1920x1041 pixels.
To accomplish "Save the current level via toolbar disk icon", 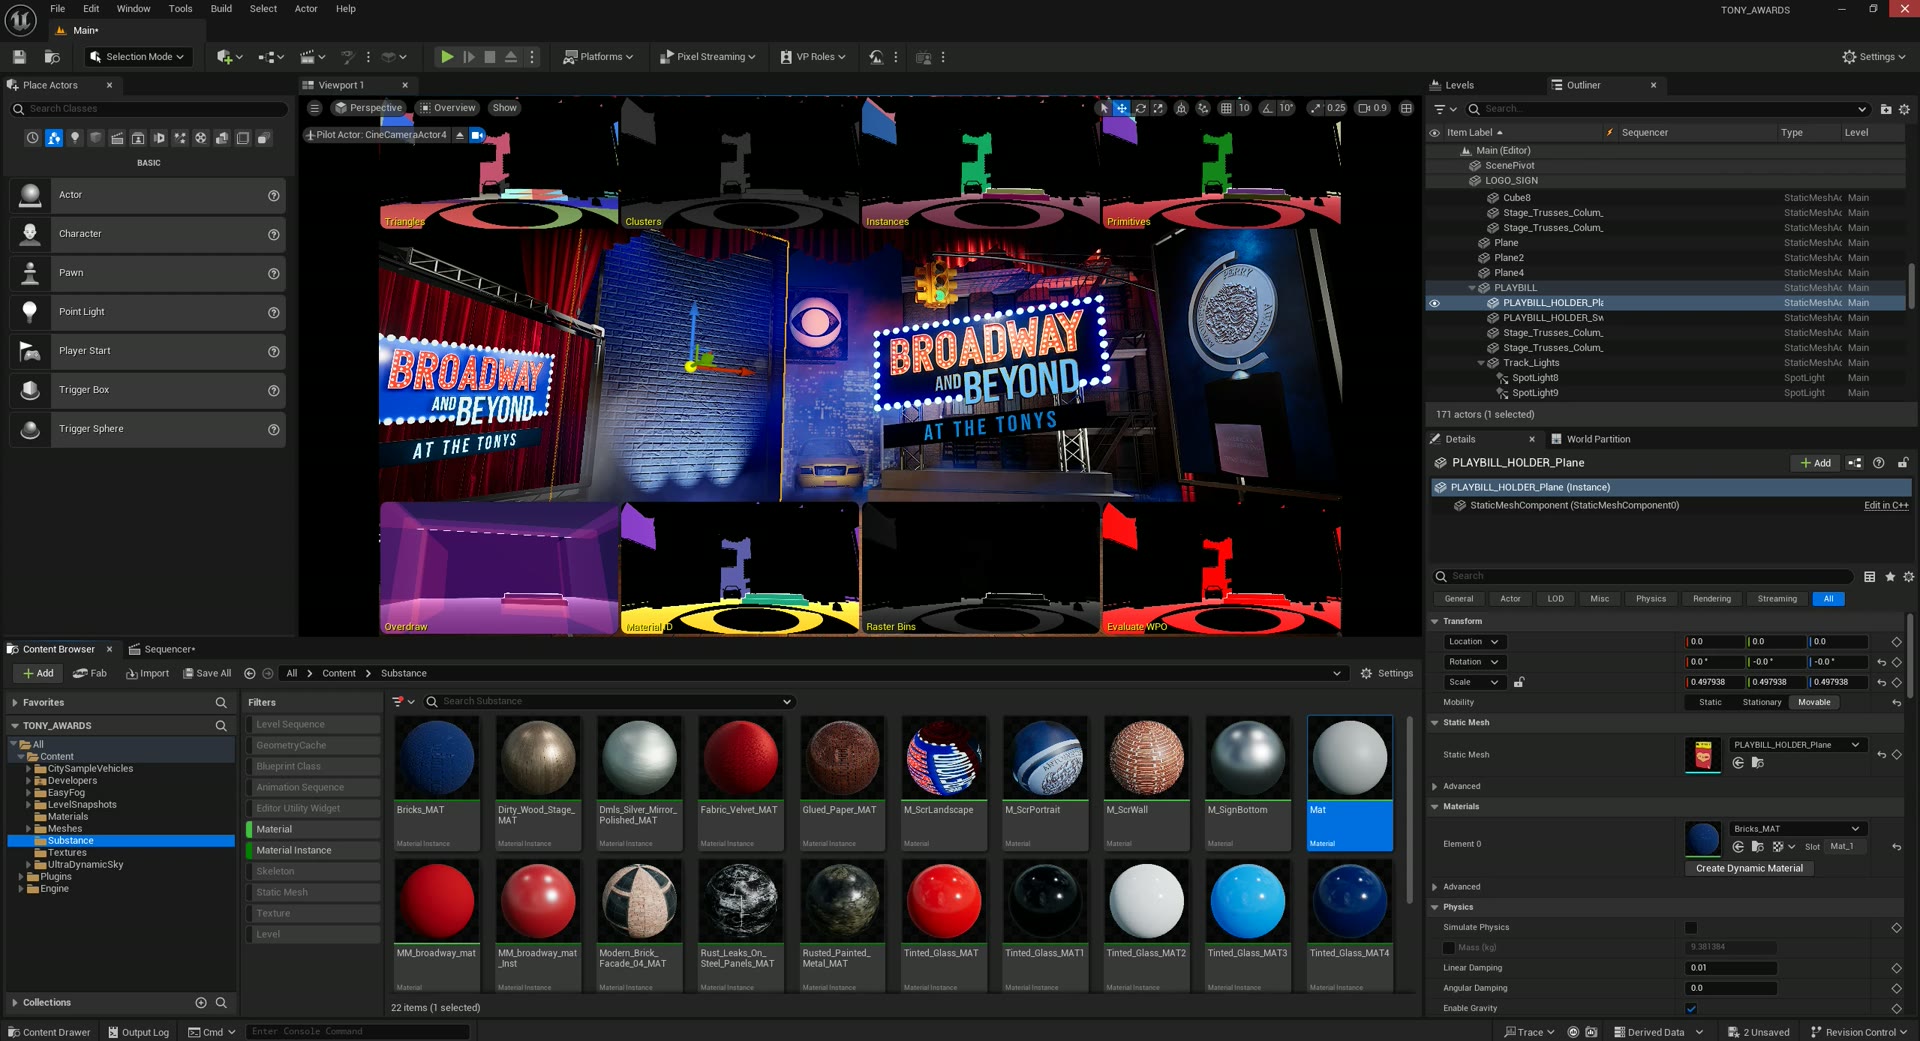I will 19,57.
